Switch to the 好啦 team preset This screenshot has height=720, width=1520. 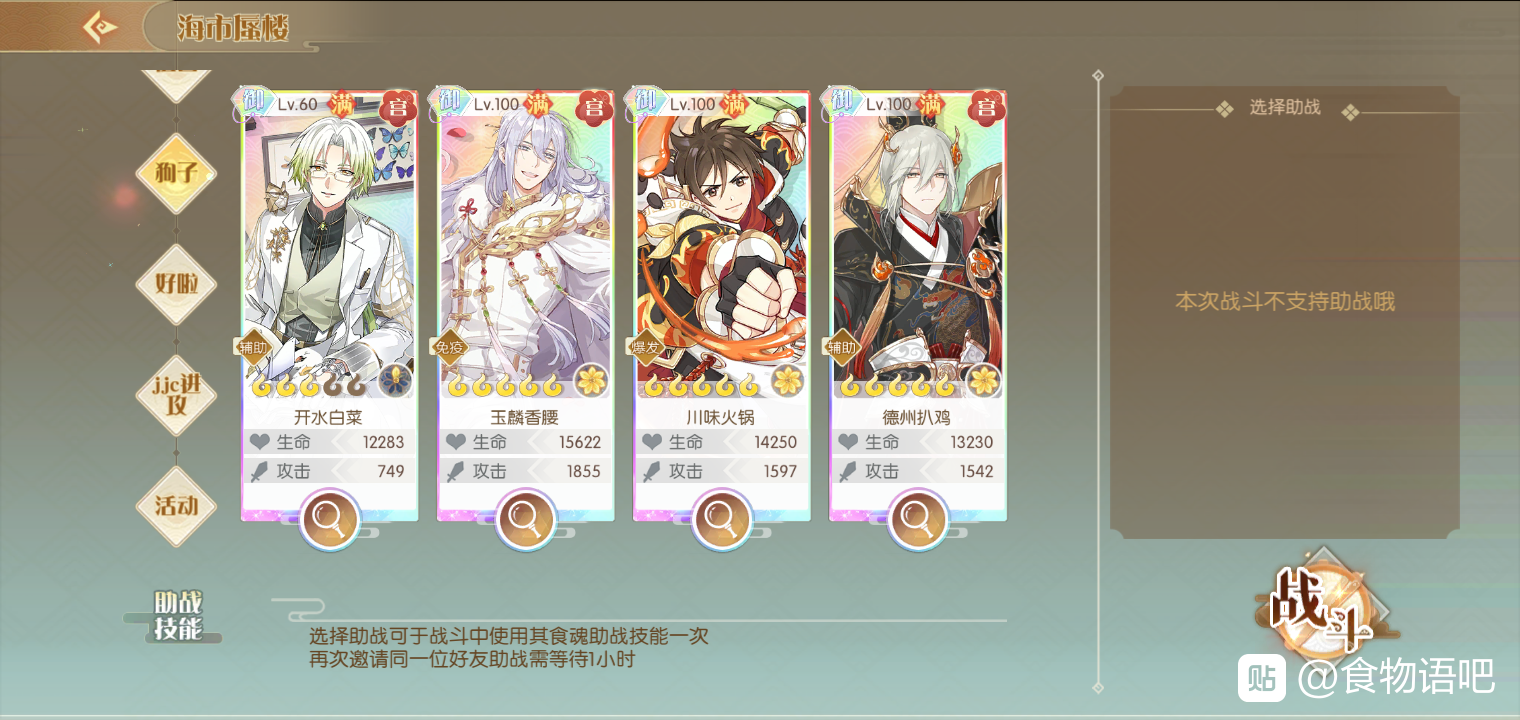[x=176, y=284]
